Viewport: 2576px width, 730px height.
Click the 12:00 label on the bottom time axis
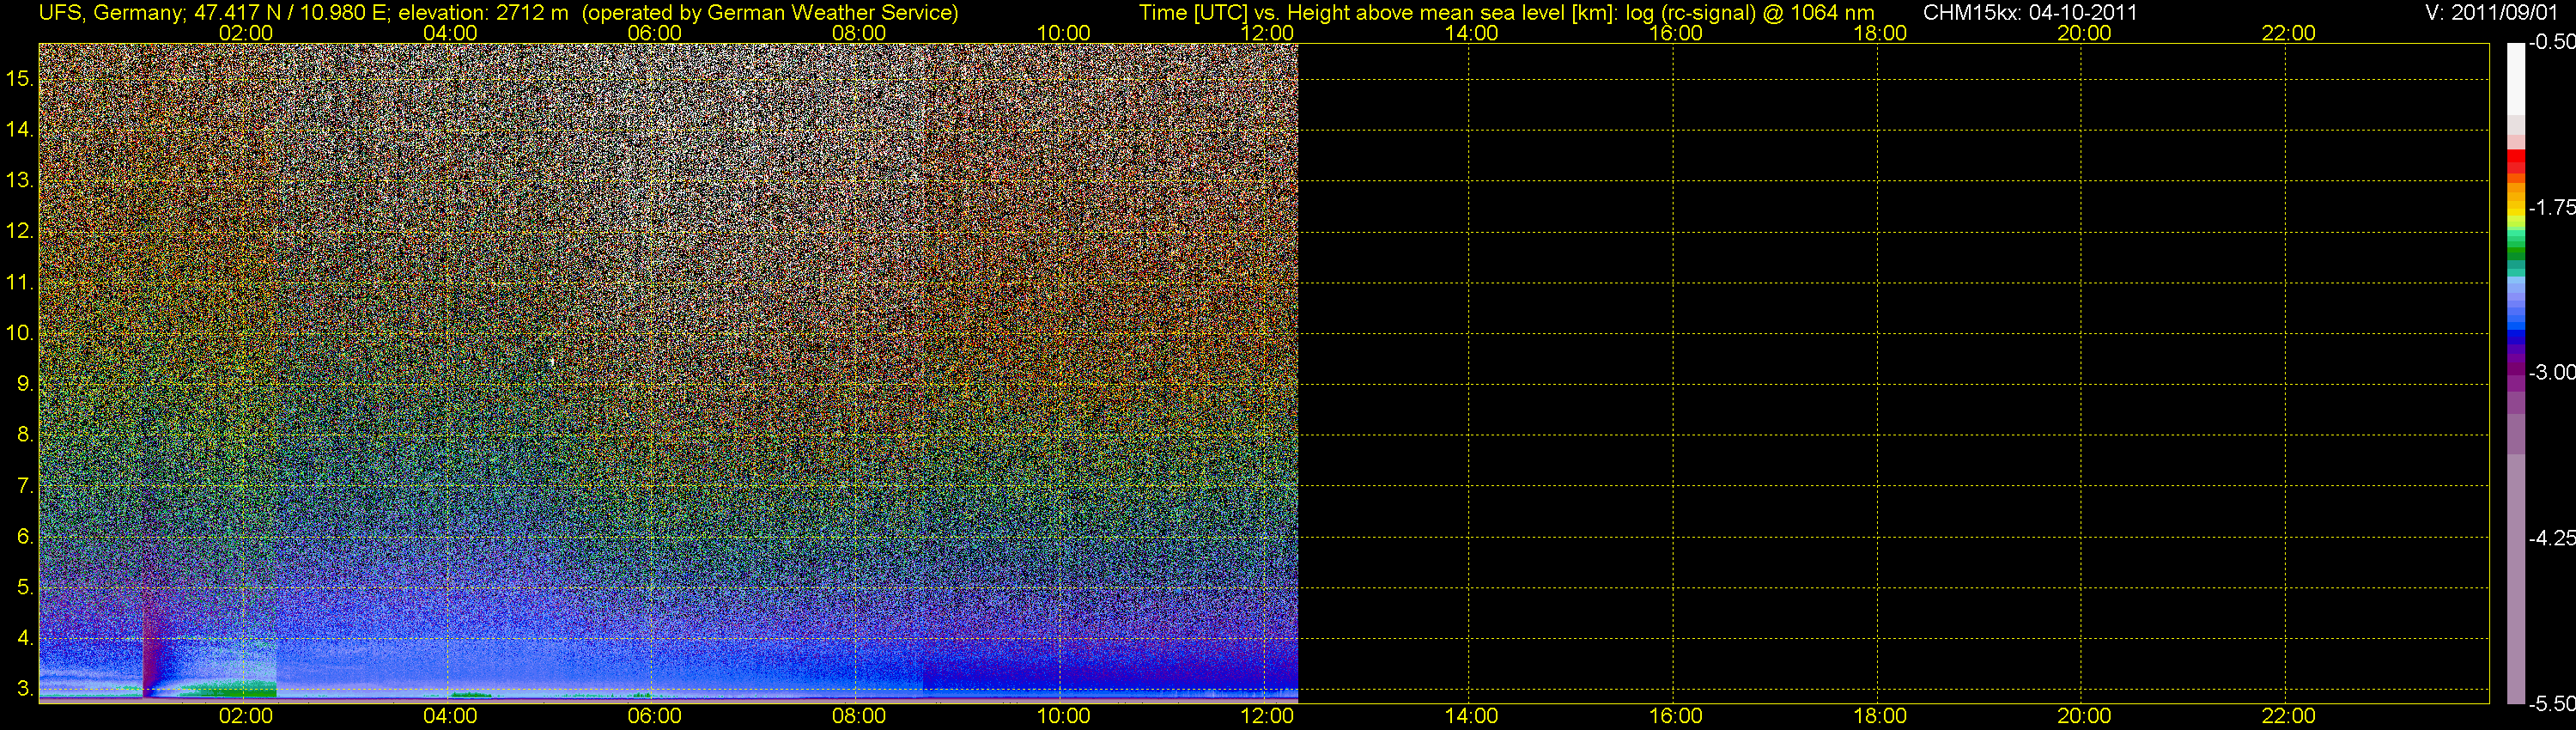pyautogui.click(x=1267, y=716)
